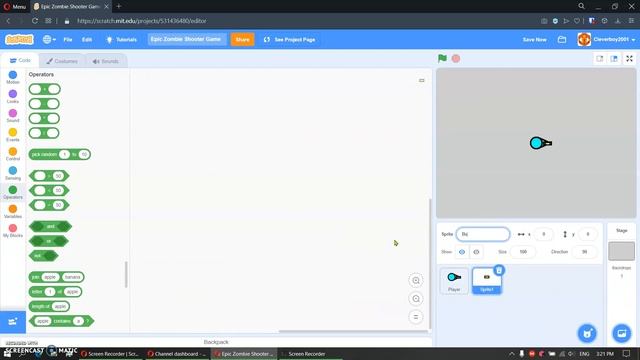Select the Looks block category
This screenshot has width=640, height=360.
pyautogui.click(x=13, y=96)
